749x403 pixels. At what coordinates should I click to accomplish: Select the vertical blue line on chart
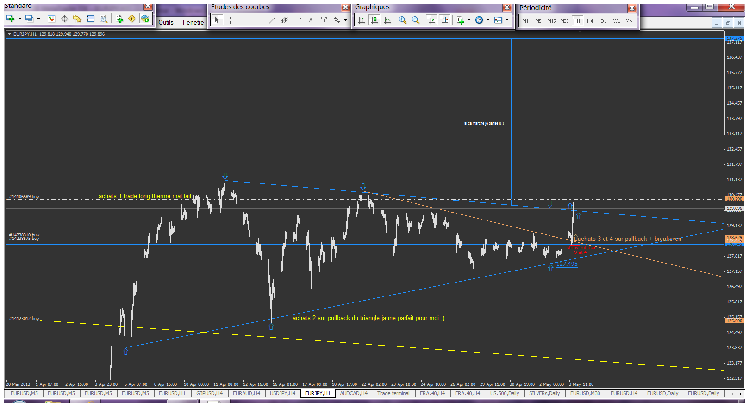tap(512, 122)
